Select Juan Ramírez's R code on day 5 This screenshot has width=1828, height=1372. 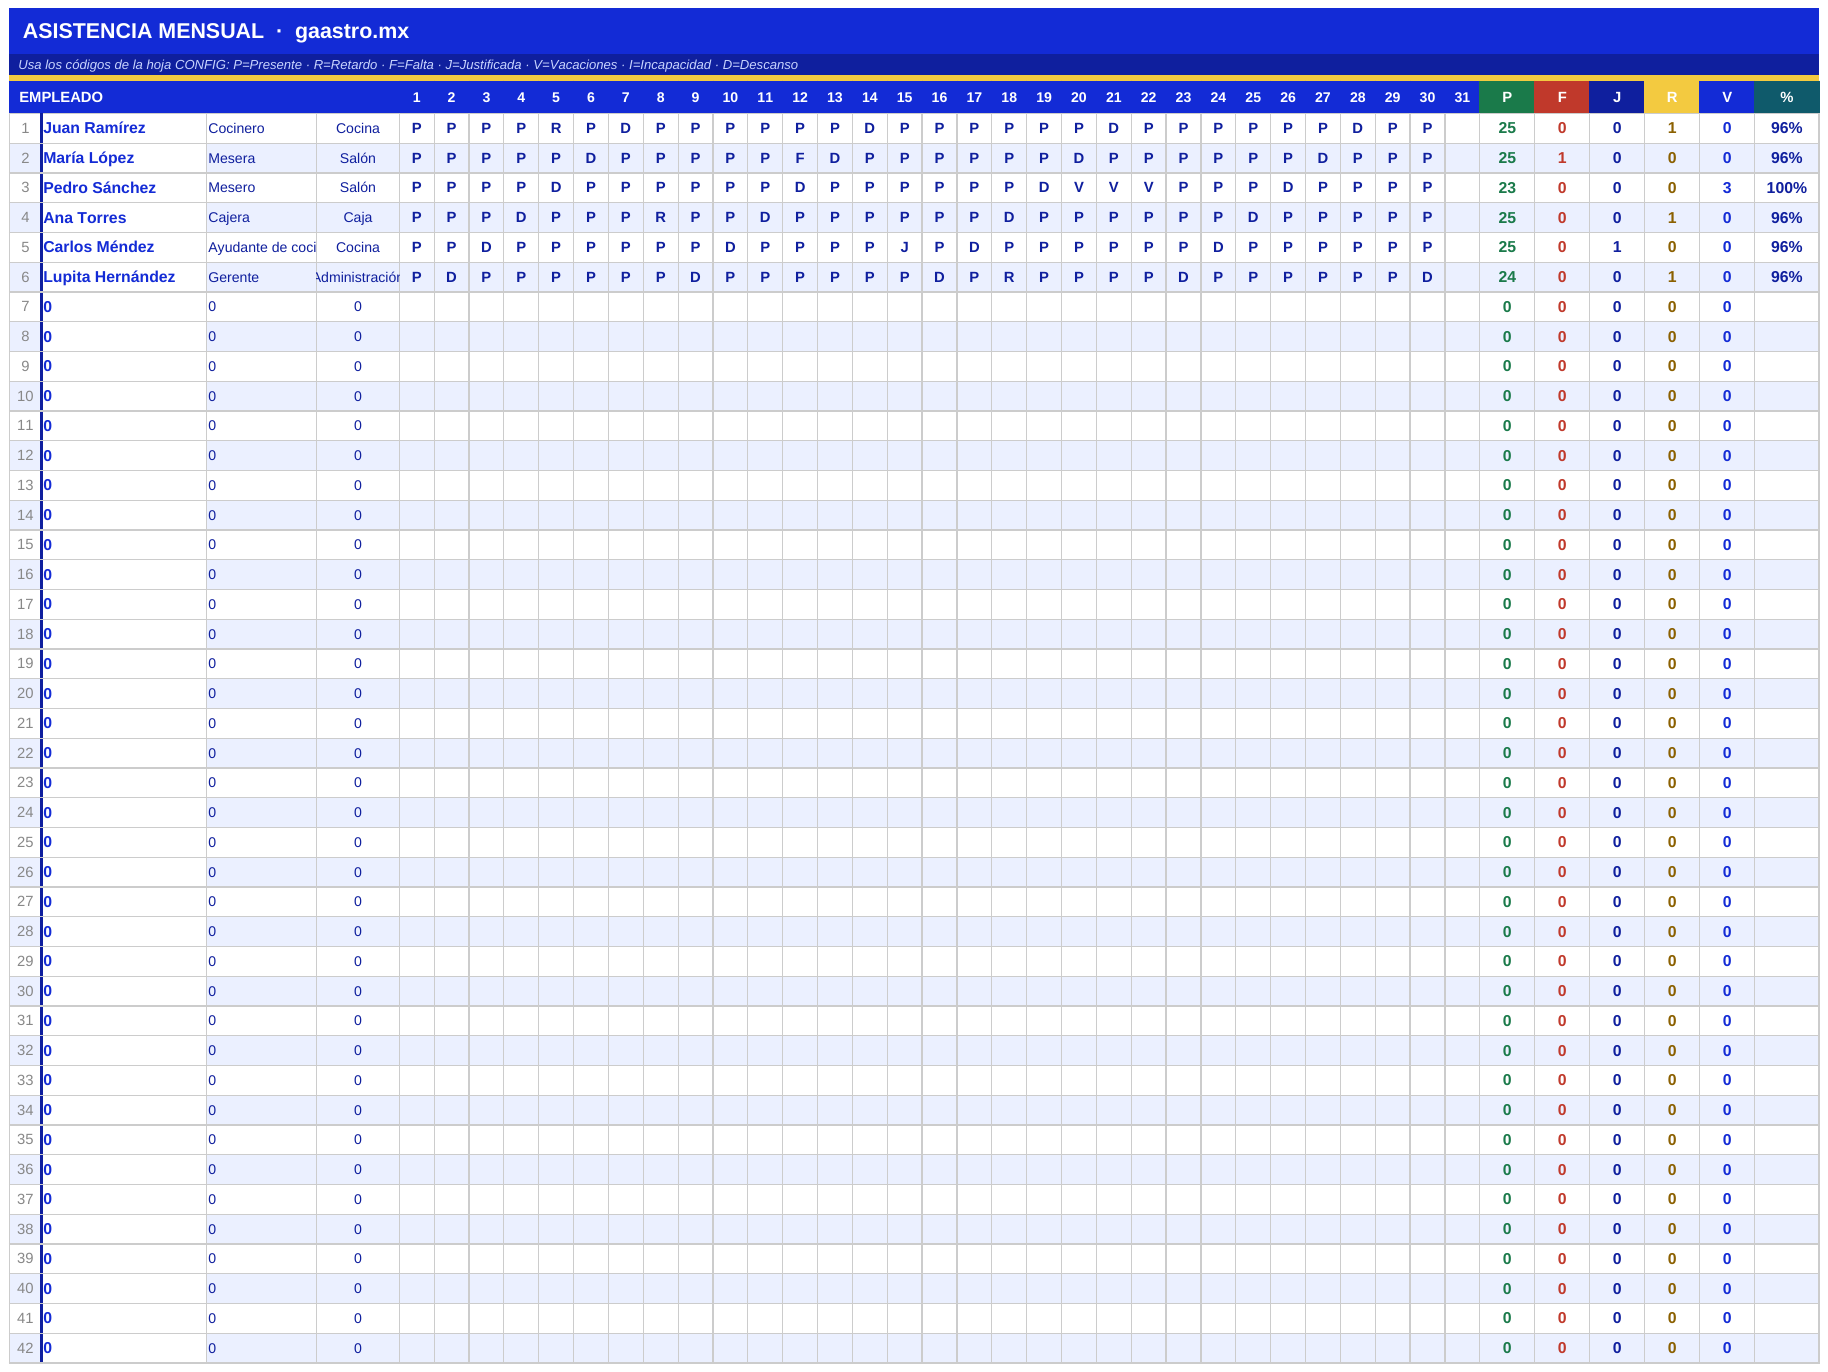[x=556, y=128]
